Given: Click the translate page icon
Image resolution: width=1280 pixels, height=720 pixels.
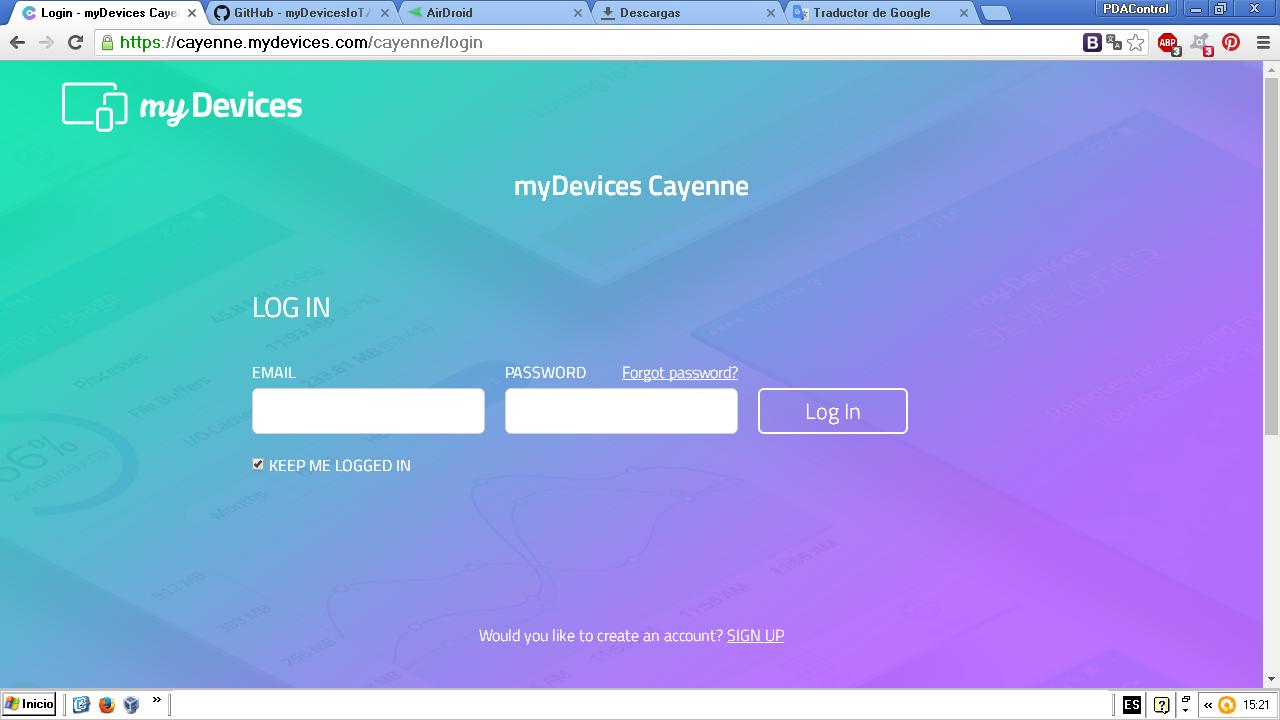Looking at the screenshot, I should 1113,42.
